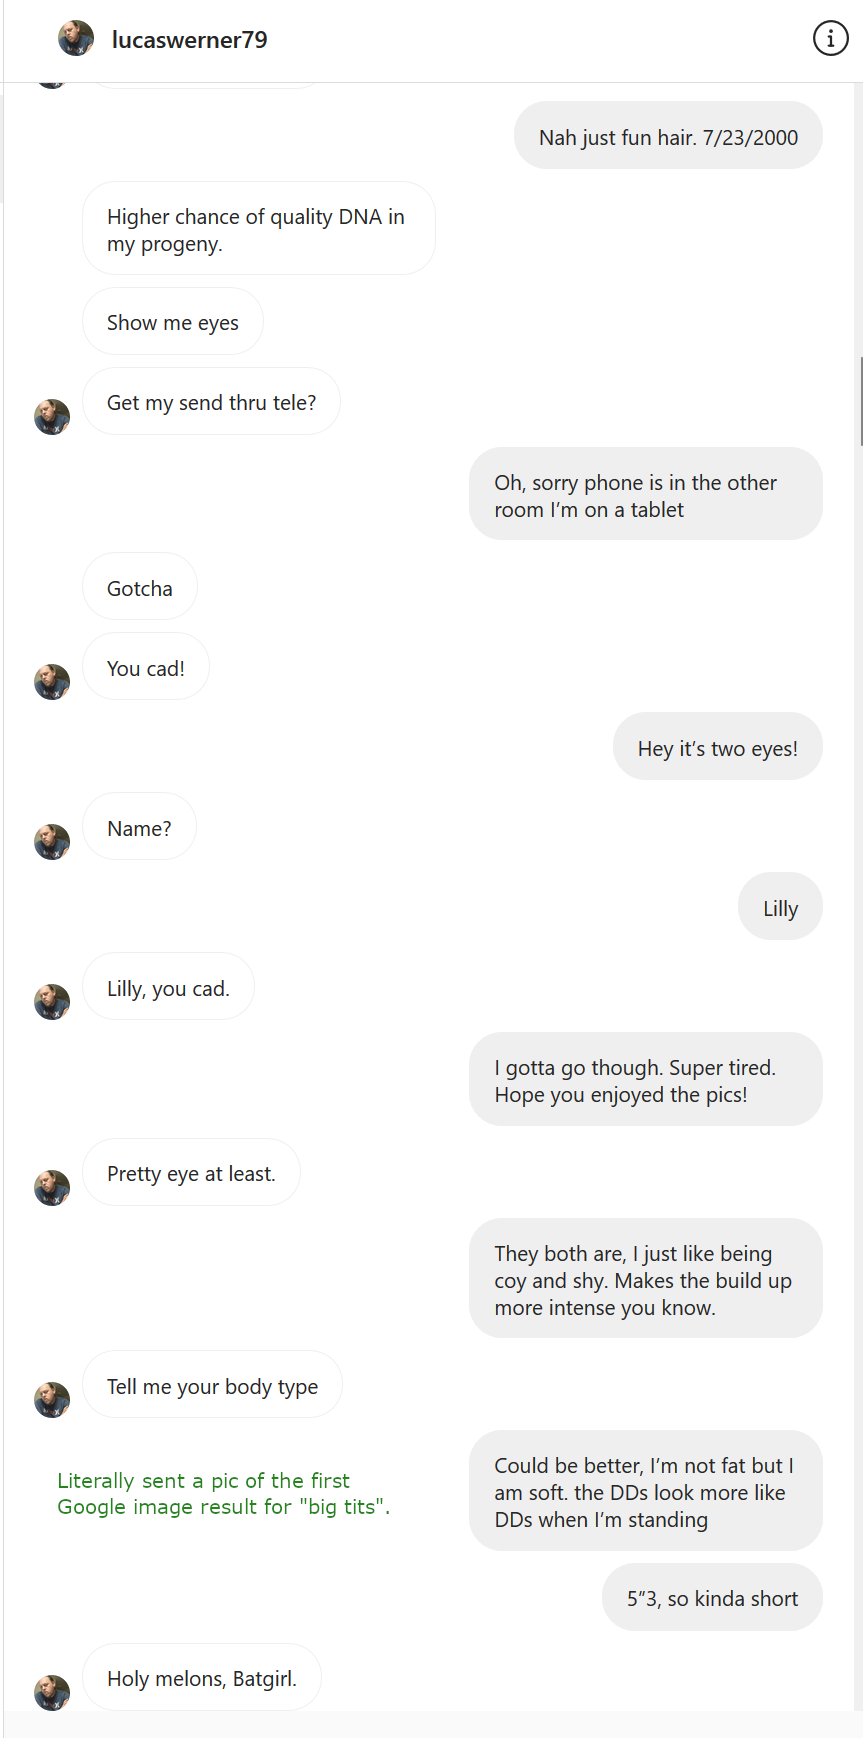Open the lucaswerner79 username in the header

coord(190,40)
